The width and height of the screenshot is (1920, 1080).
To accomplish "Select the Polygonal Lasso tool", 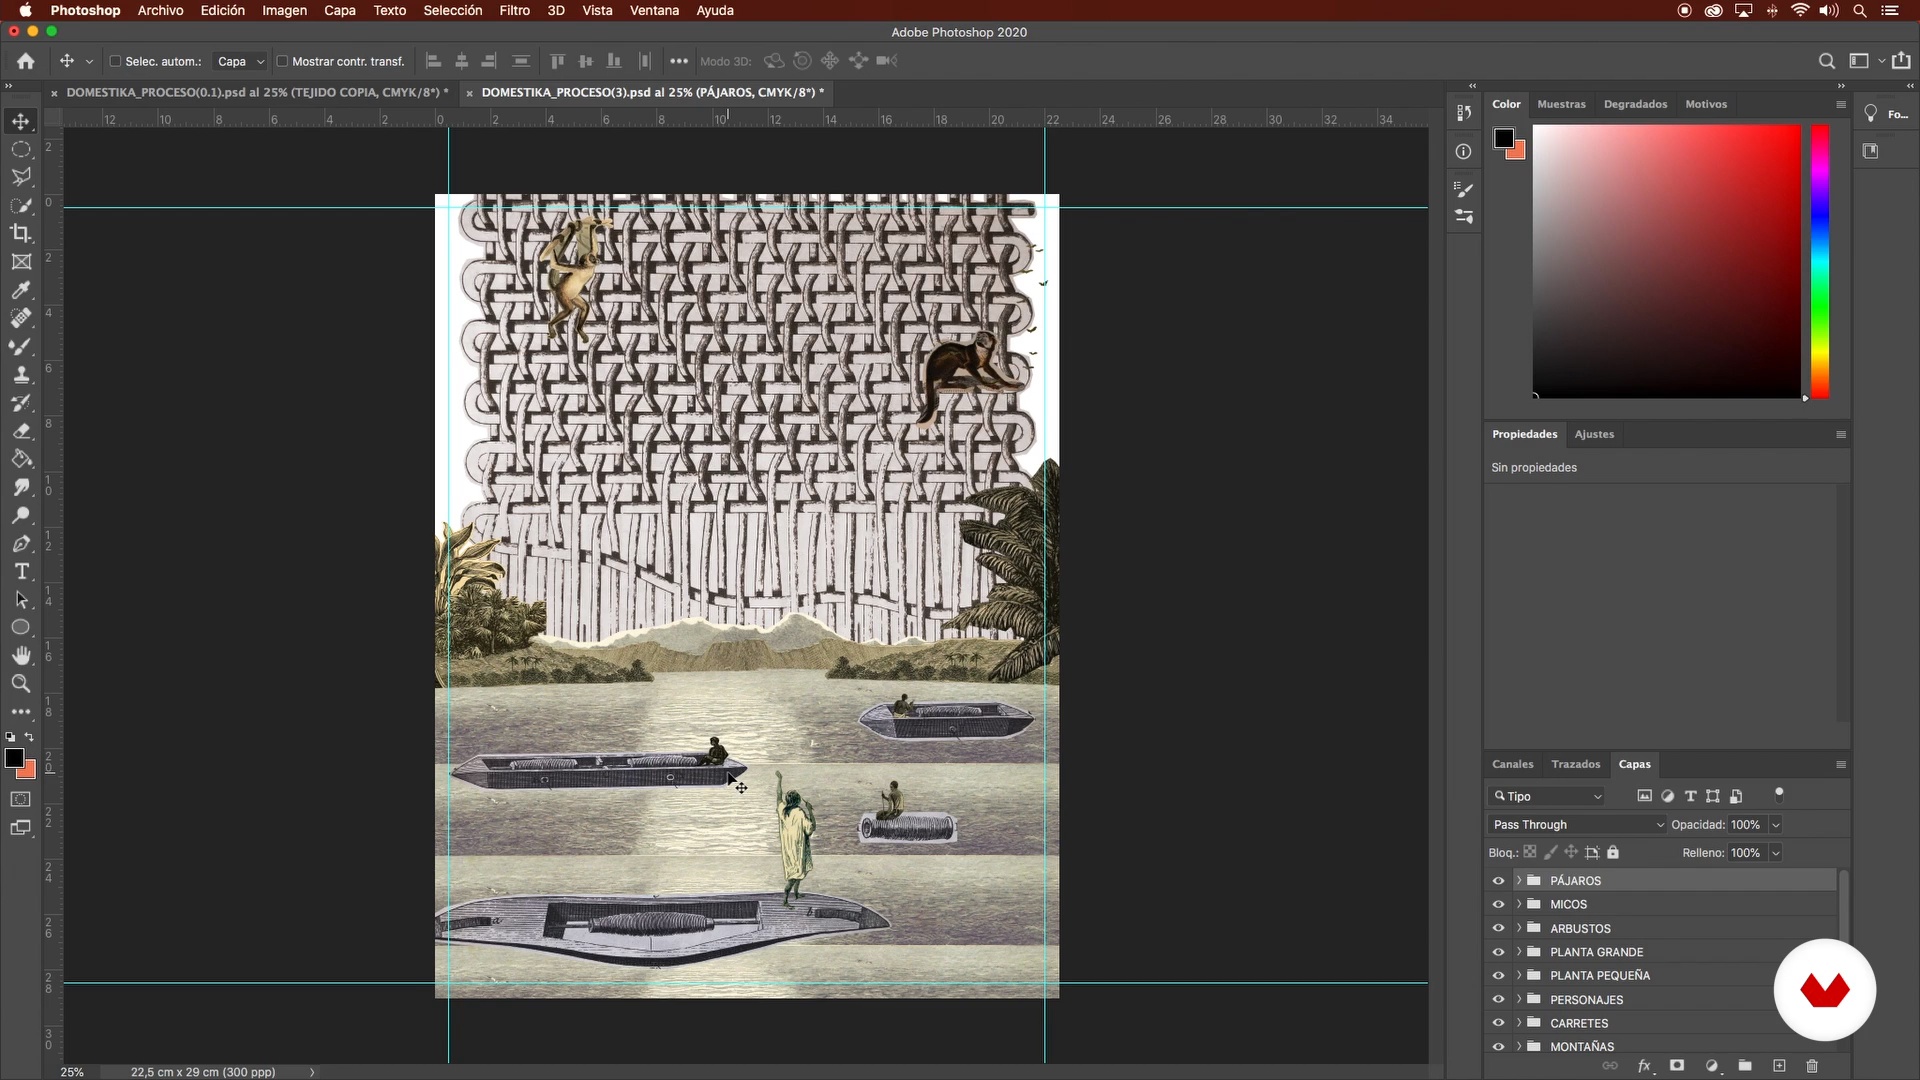I will (x=21, y=177).
